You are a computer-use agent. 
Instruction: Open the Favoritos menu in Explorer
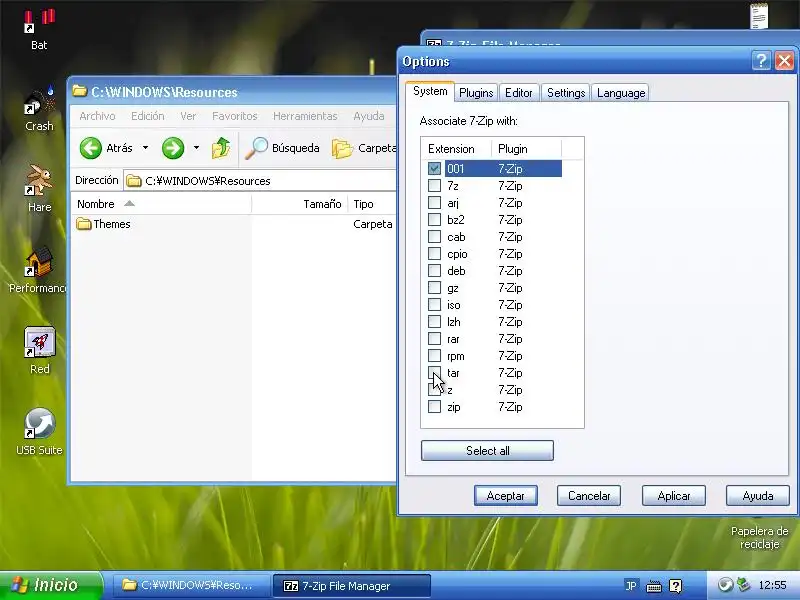[x=235, y=116]
